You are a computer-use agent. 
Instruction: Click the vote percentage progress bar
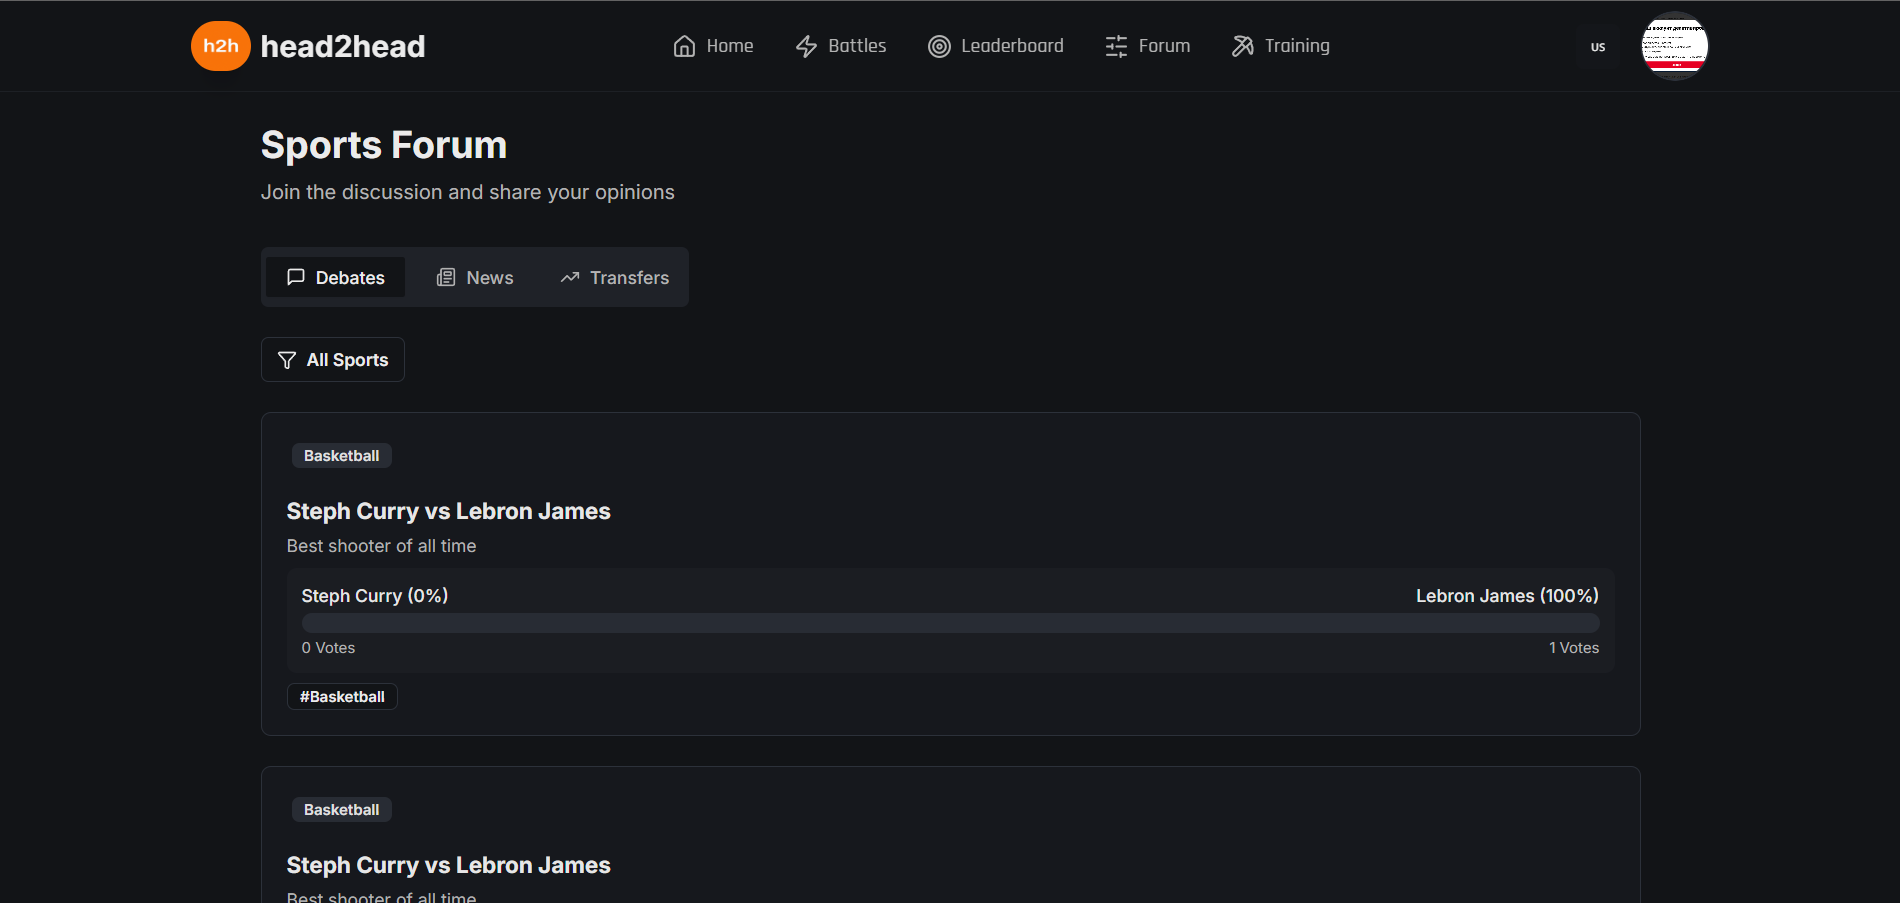(950, 623)
